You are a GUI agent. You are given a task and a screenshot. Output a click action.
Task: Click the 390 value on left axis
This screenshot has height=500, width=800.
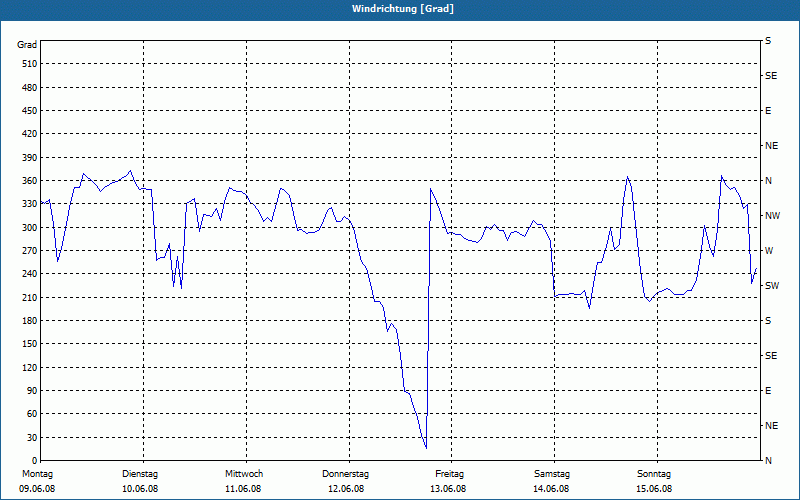click(x=29, y=158)
